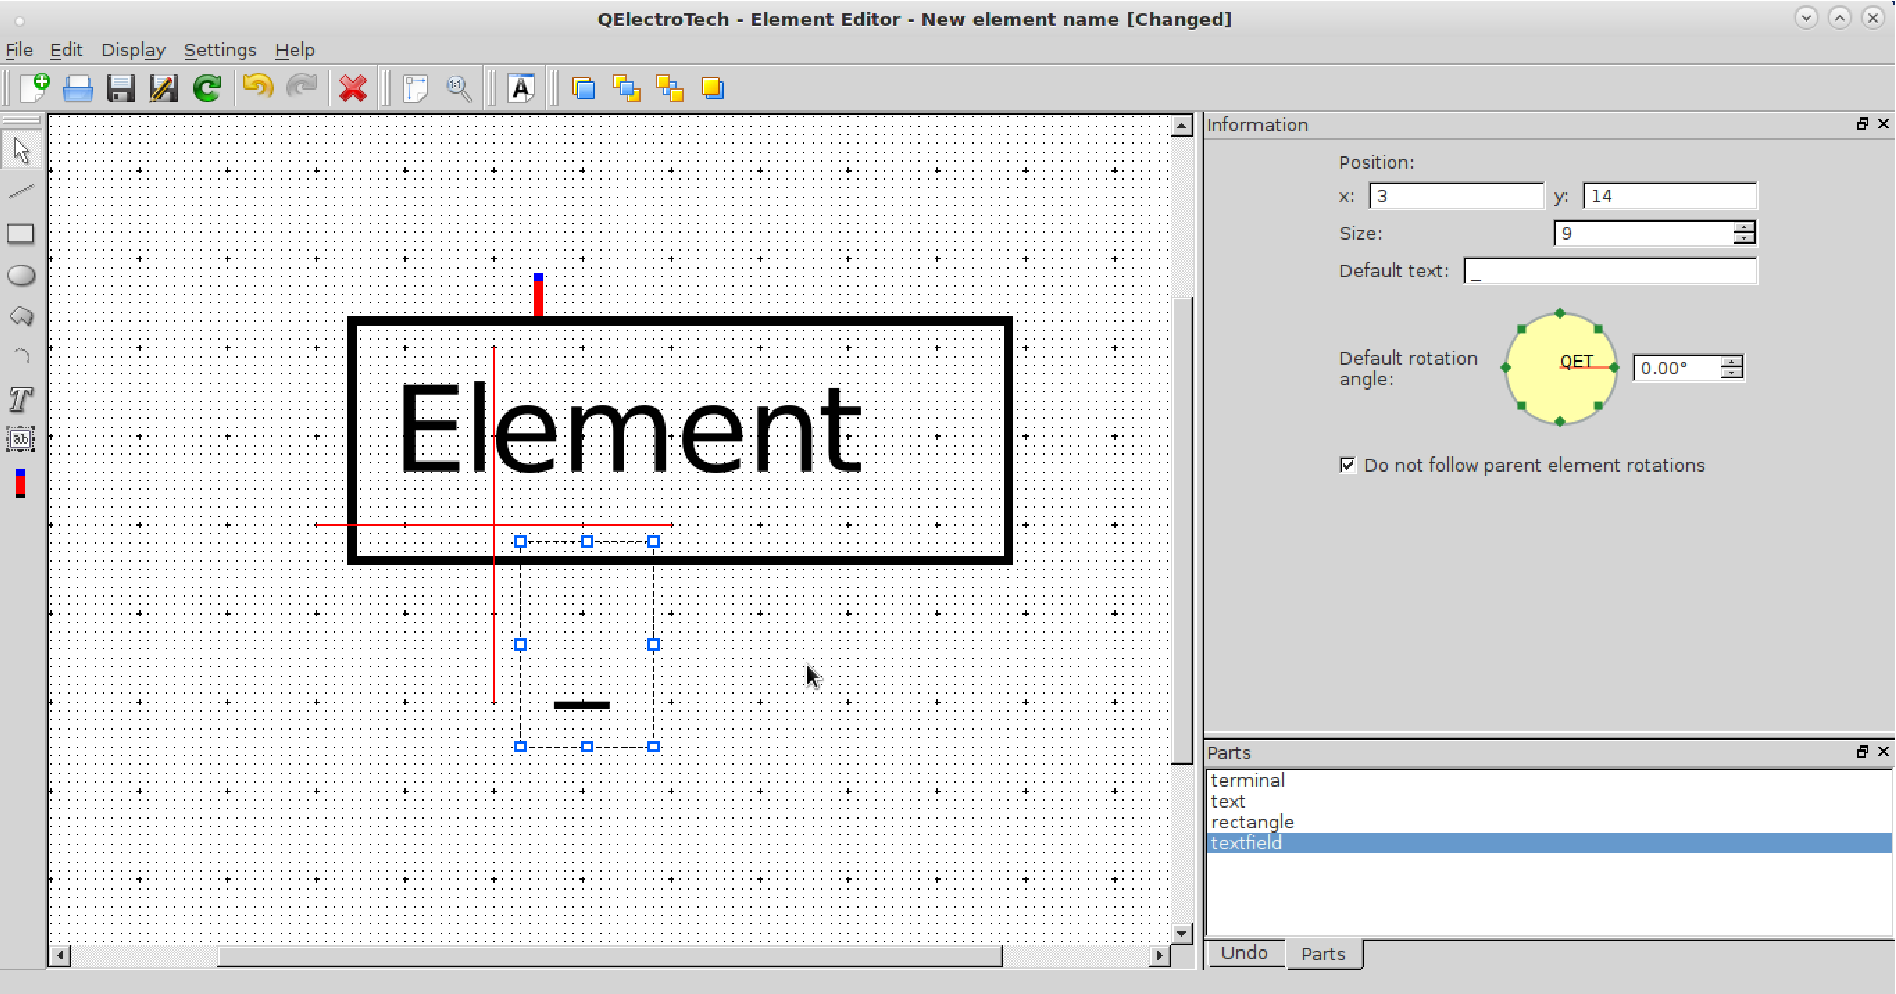Raise selection one level

(x=627, y=88)
